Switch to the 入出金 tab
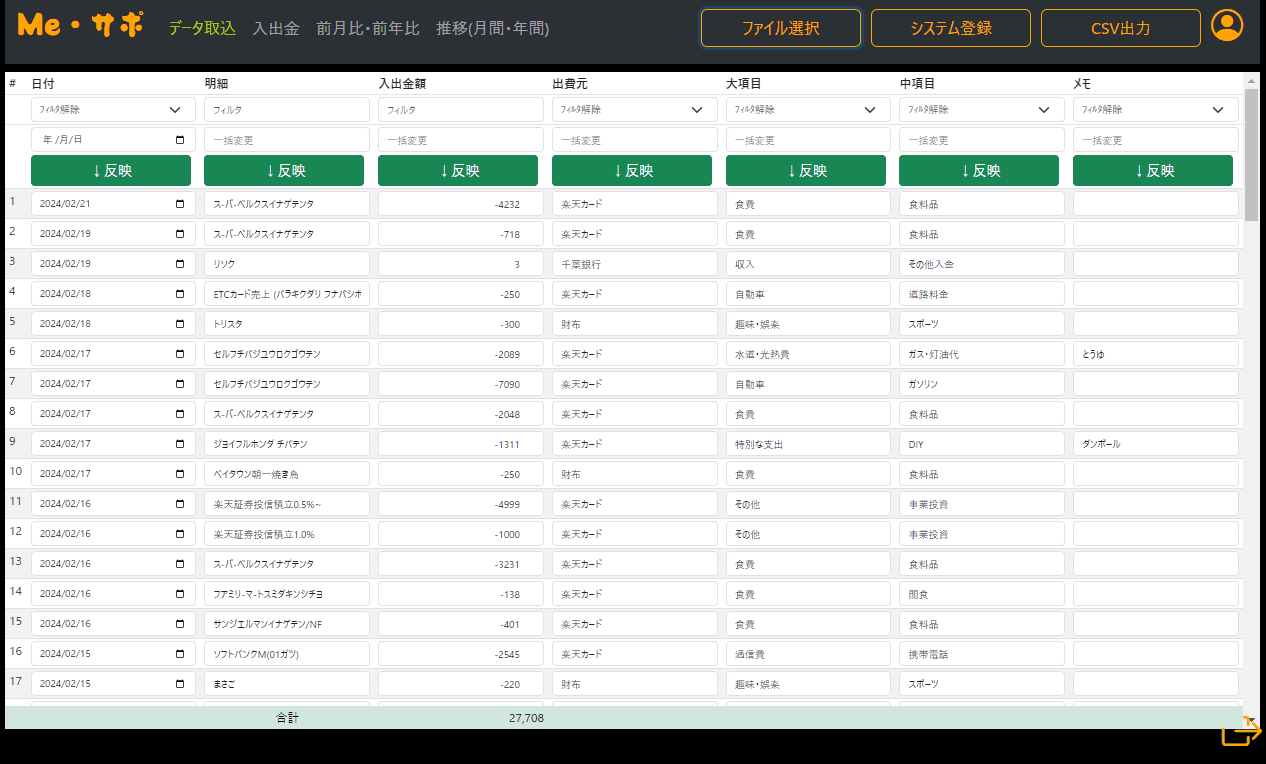The image size is (1266, 764). (276, 29)
